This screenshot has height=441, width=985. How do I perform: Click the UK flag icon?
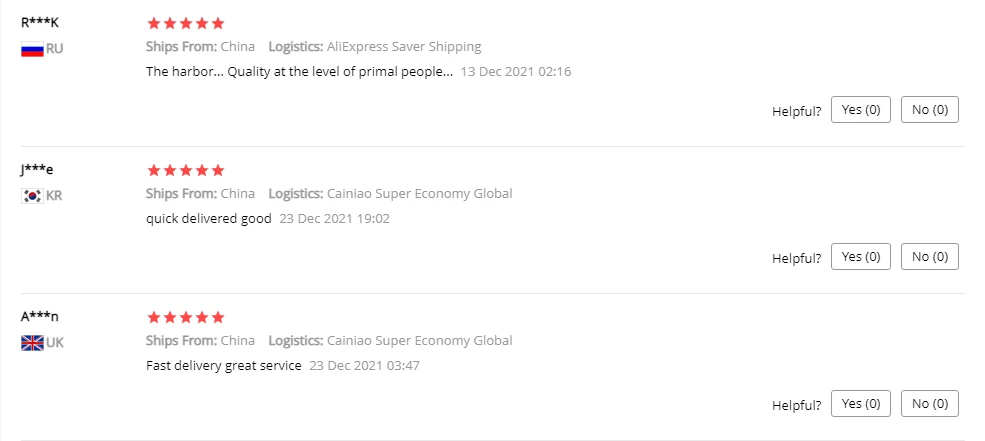pos(32,343)
